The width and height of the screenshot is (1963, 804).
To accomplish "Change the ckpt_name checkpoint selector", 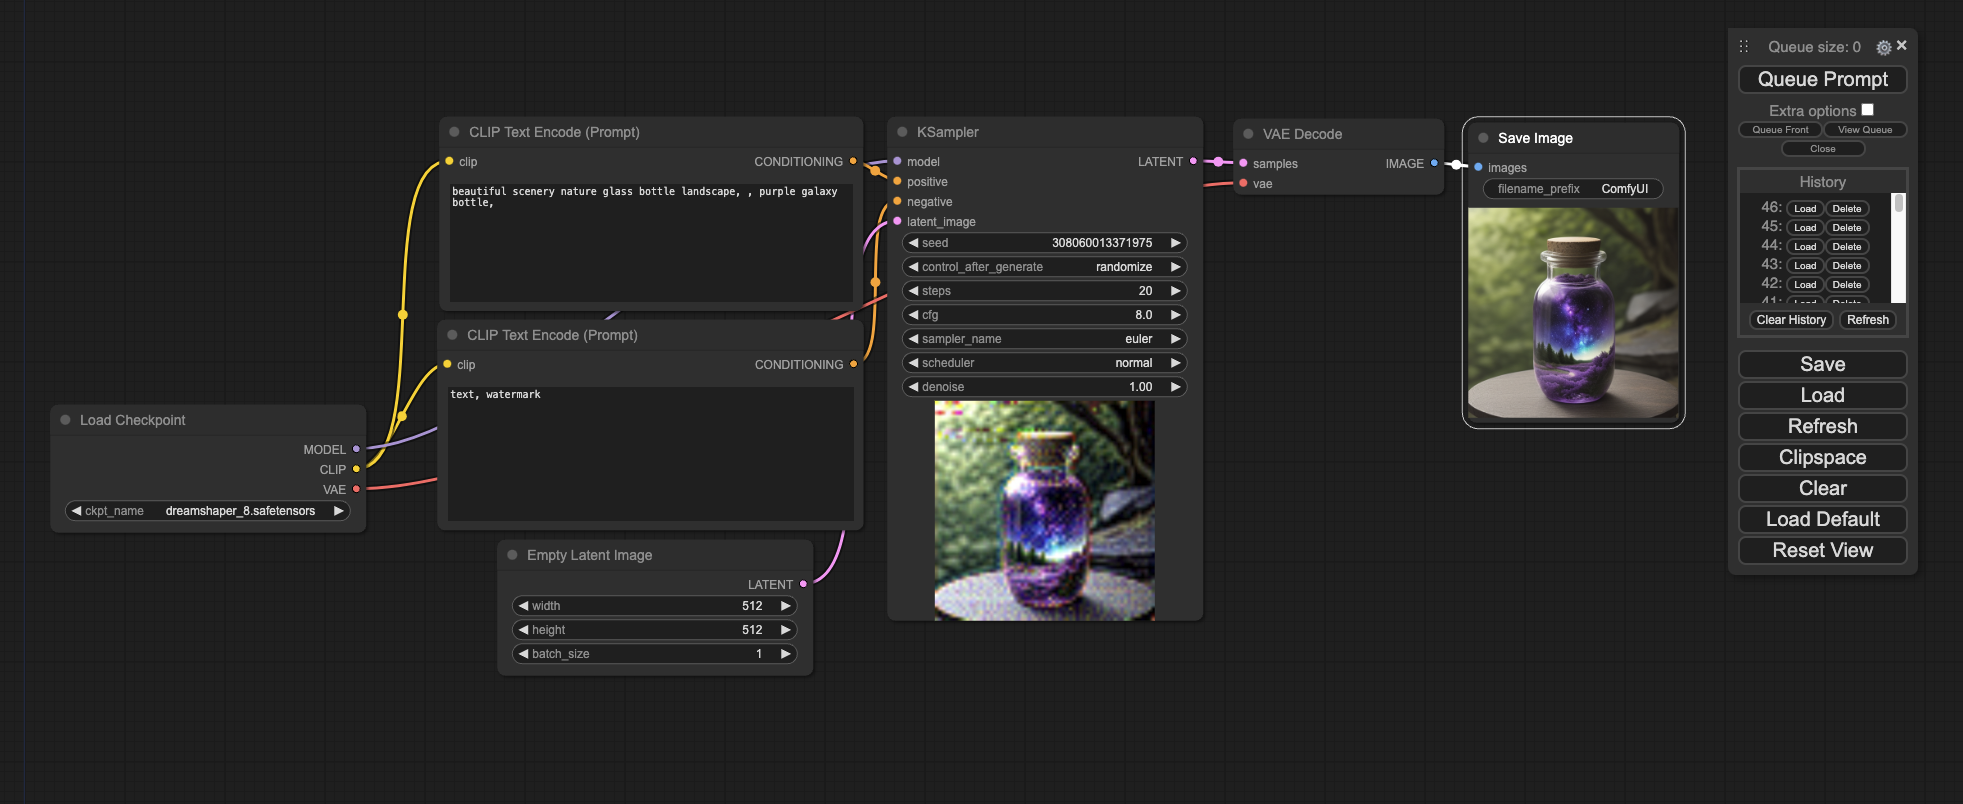I will pyautogui.click(x=208, y=511).
